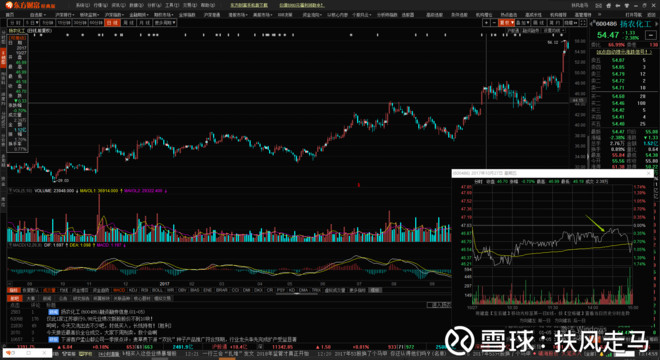The image size is (660, 360).
Task: Click the 56.12 high price marker
Action: pyautogui.click(x=553, y=43)
